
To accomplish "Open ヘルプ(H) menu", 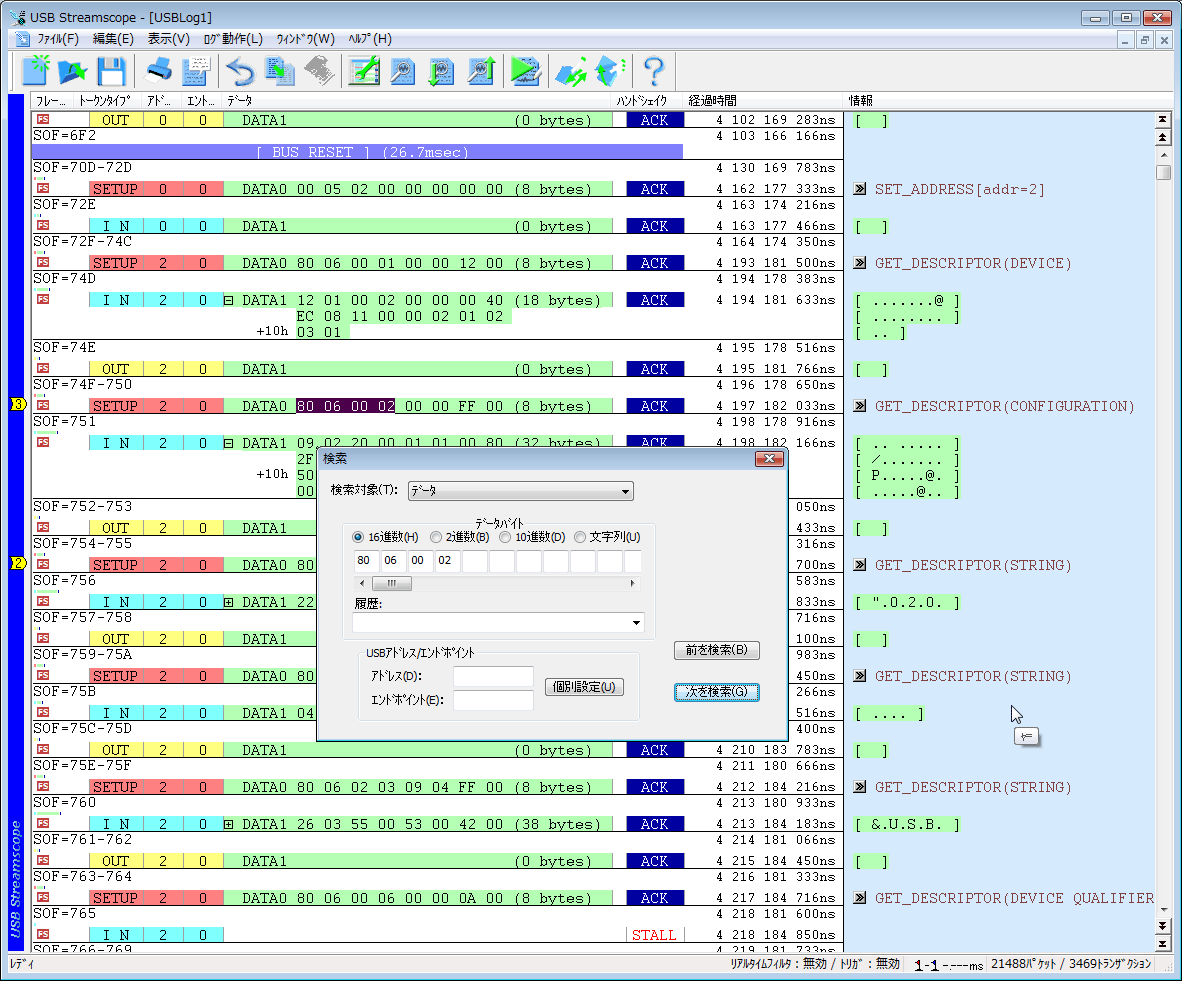I will pos(369,39).
